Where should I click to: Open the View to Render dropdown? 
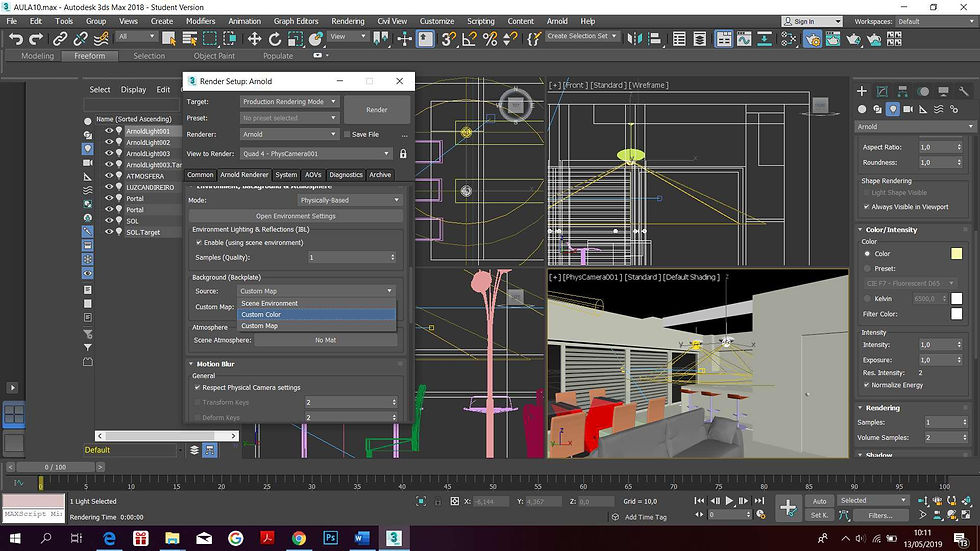pyautogui.click(x=316, y=153)
